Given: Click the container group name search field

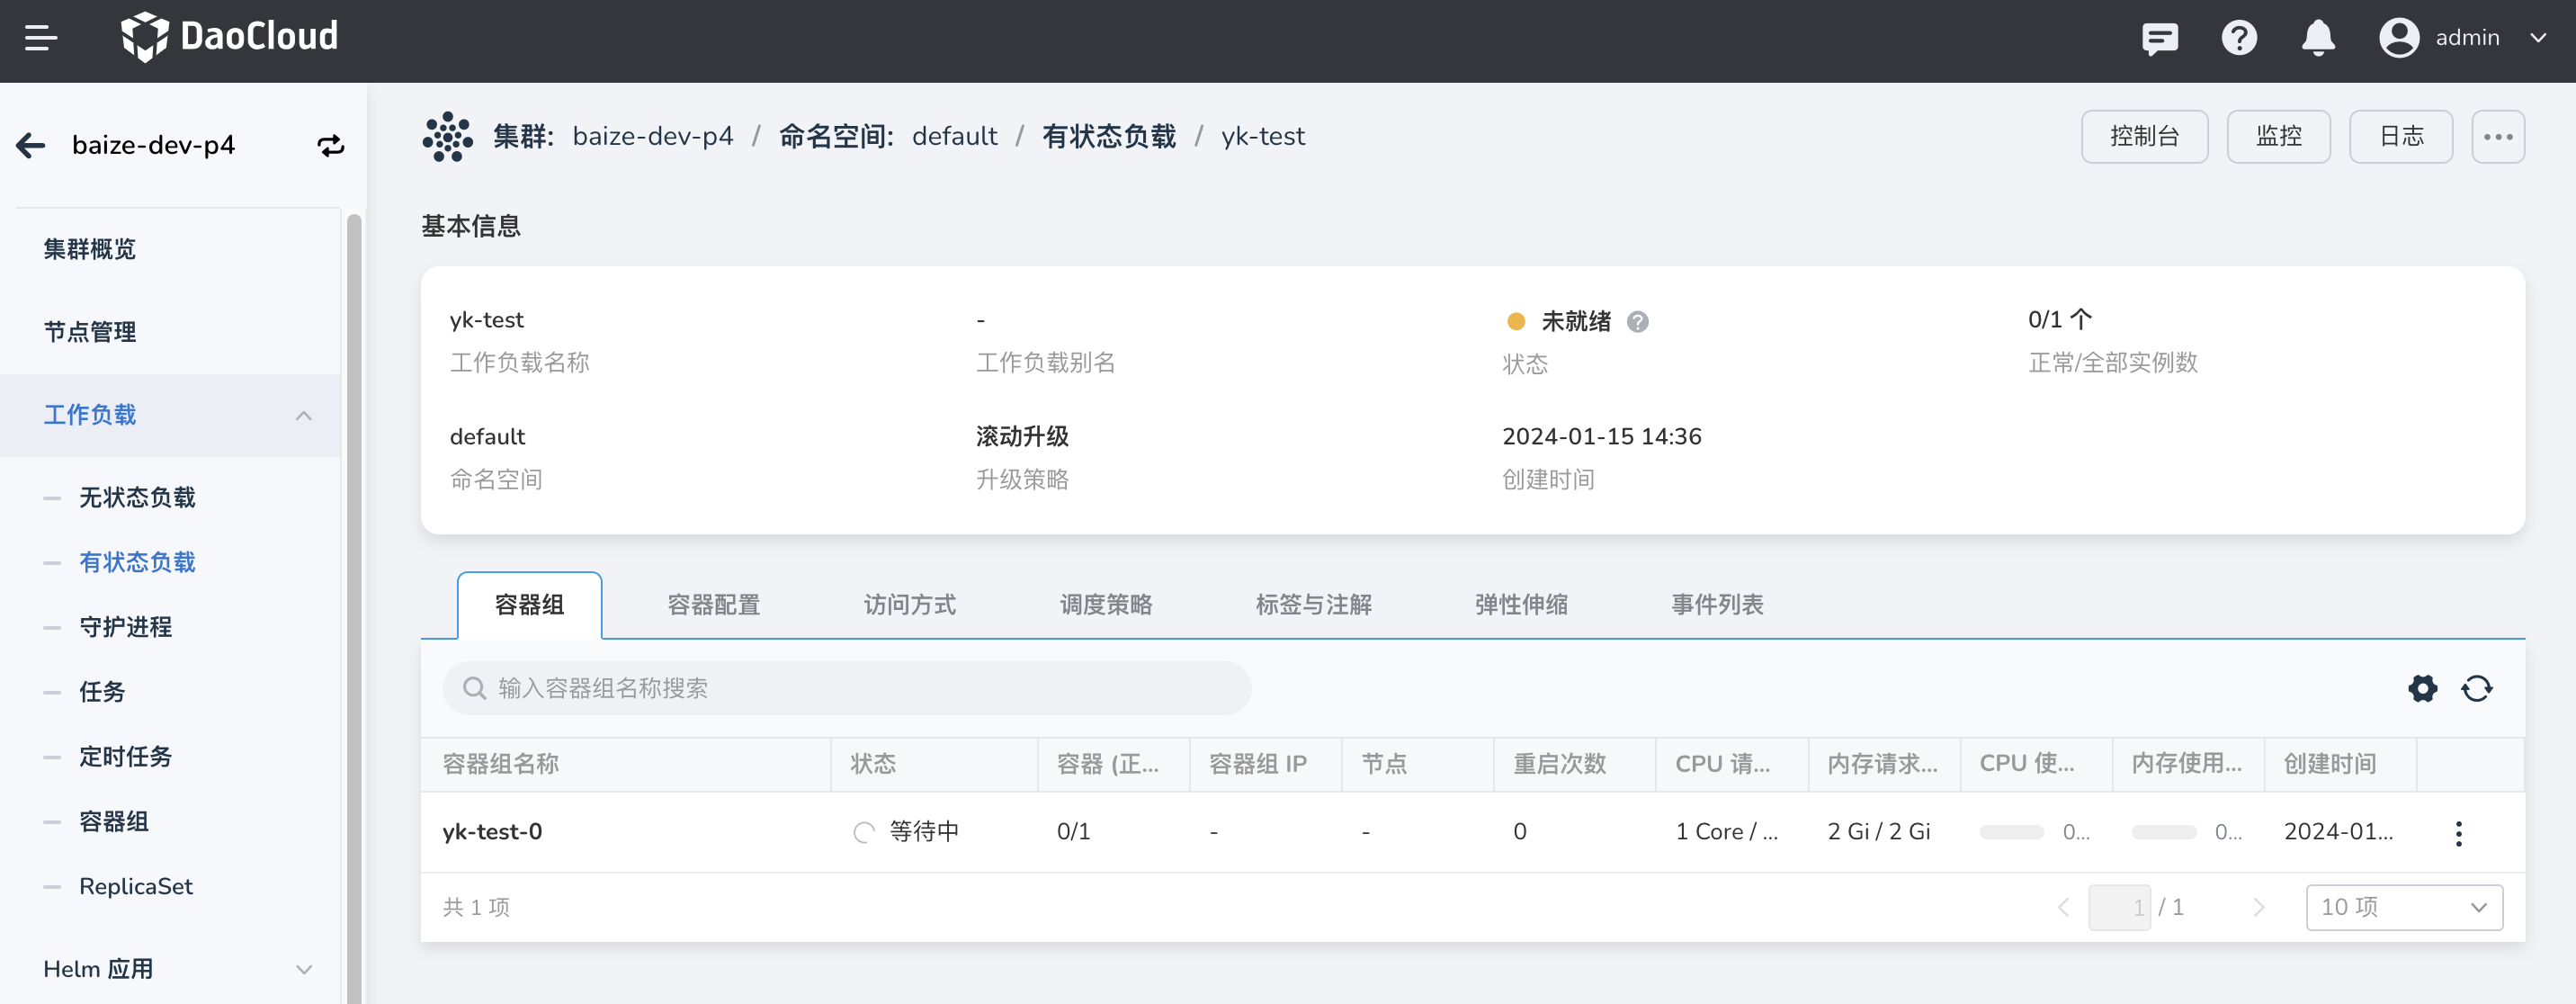Looking at the screenshot, I should point(846,688).
